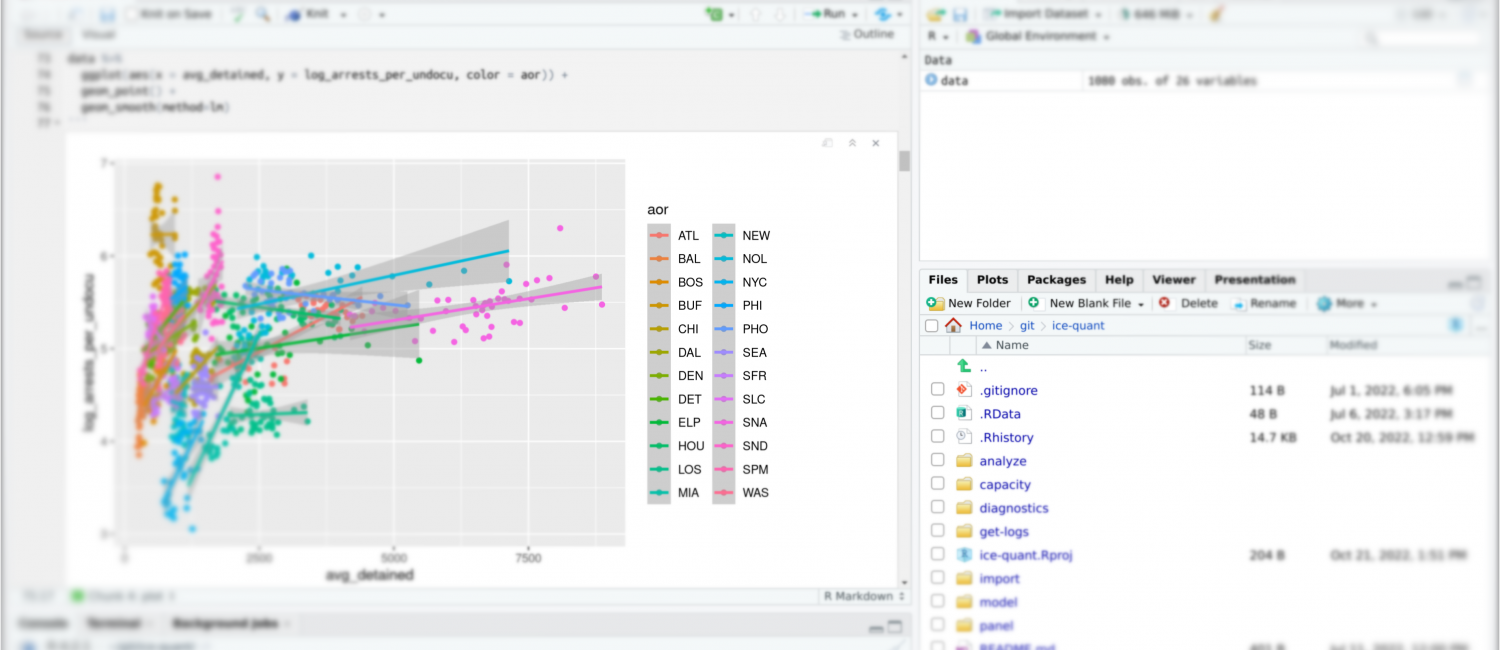This screenshot has width=1500, height=650.
Task: Check the analyze folder checkbox
Action: click(937, 460)
